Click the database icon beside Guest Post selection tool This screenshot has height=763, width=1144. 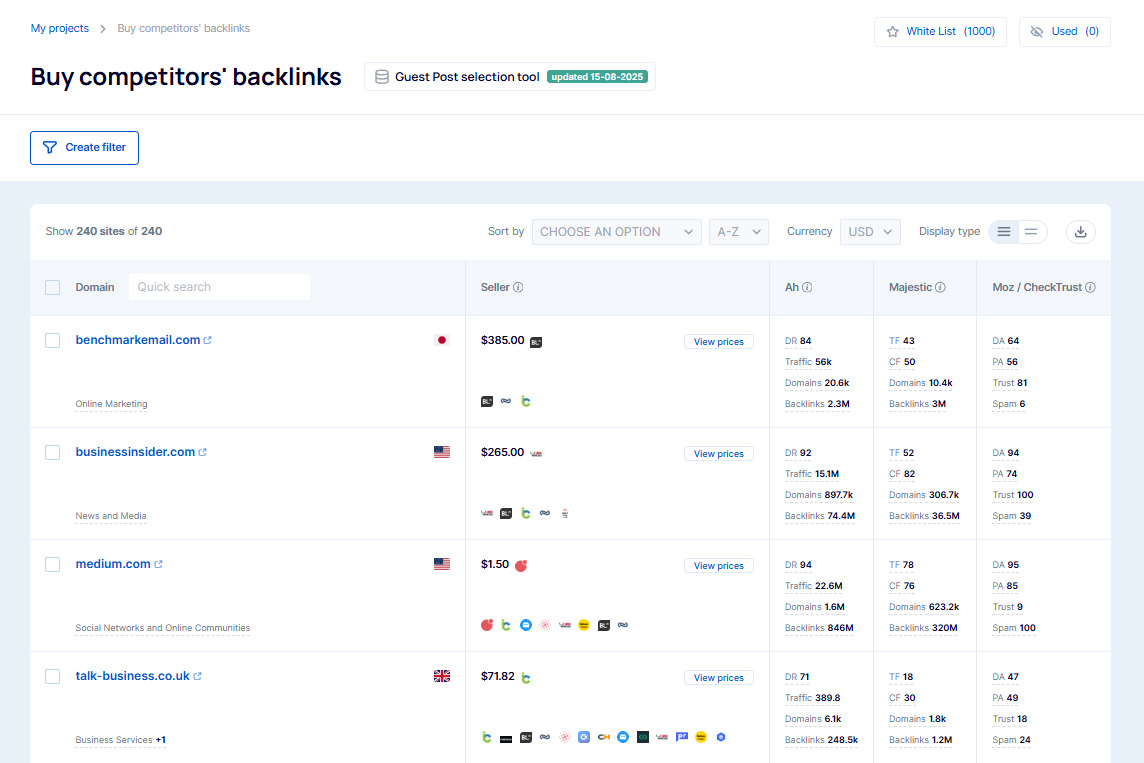382,77
